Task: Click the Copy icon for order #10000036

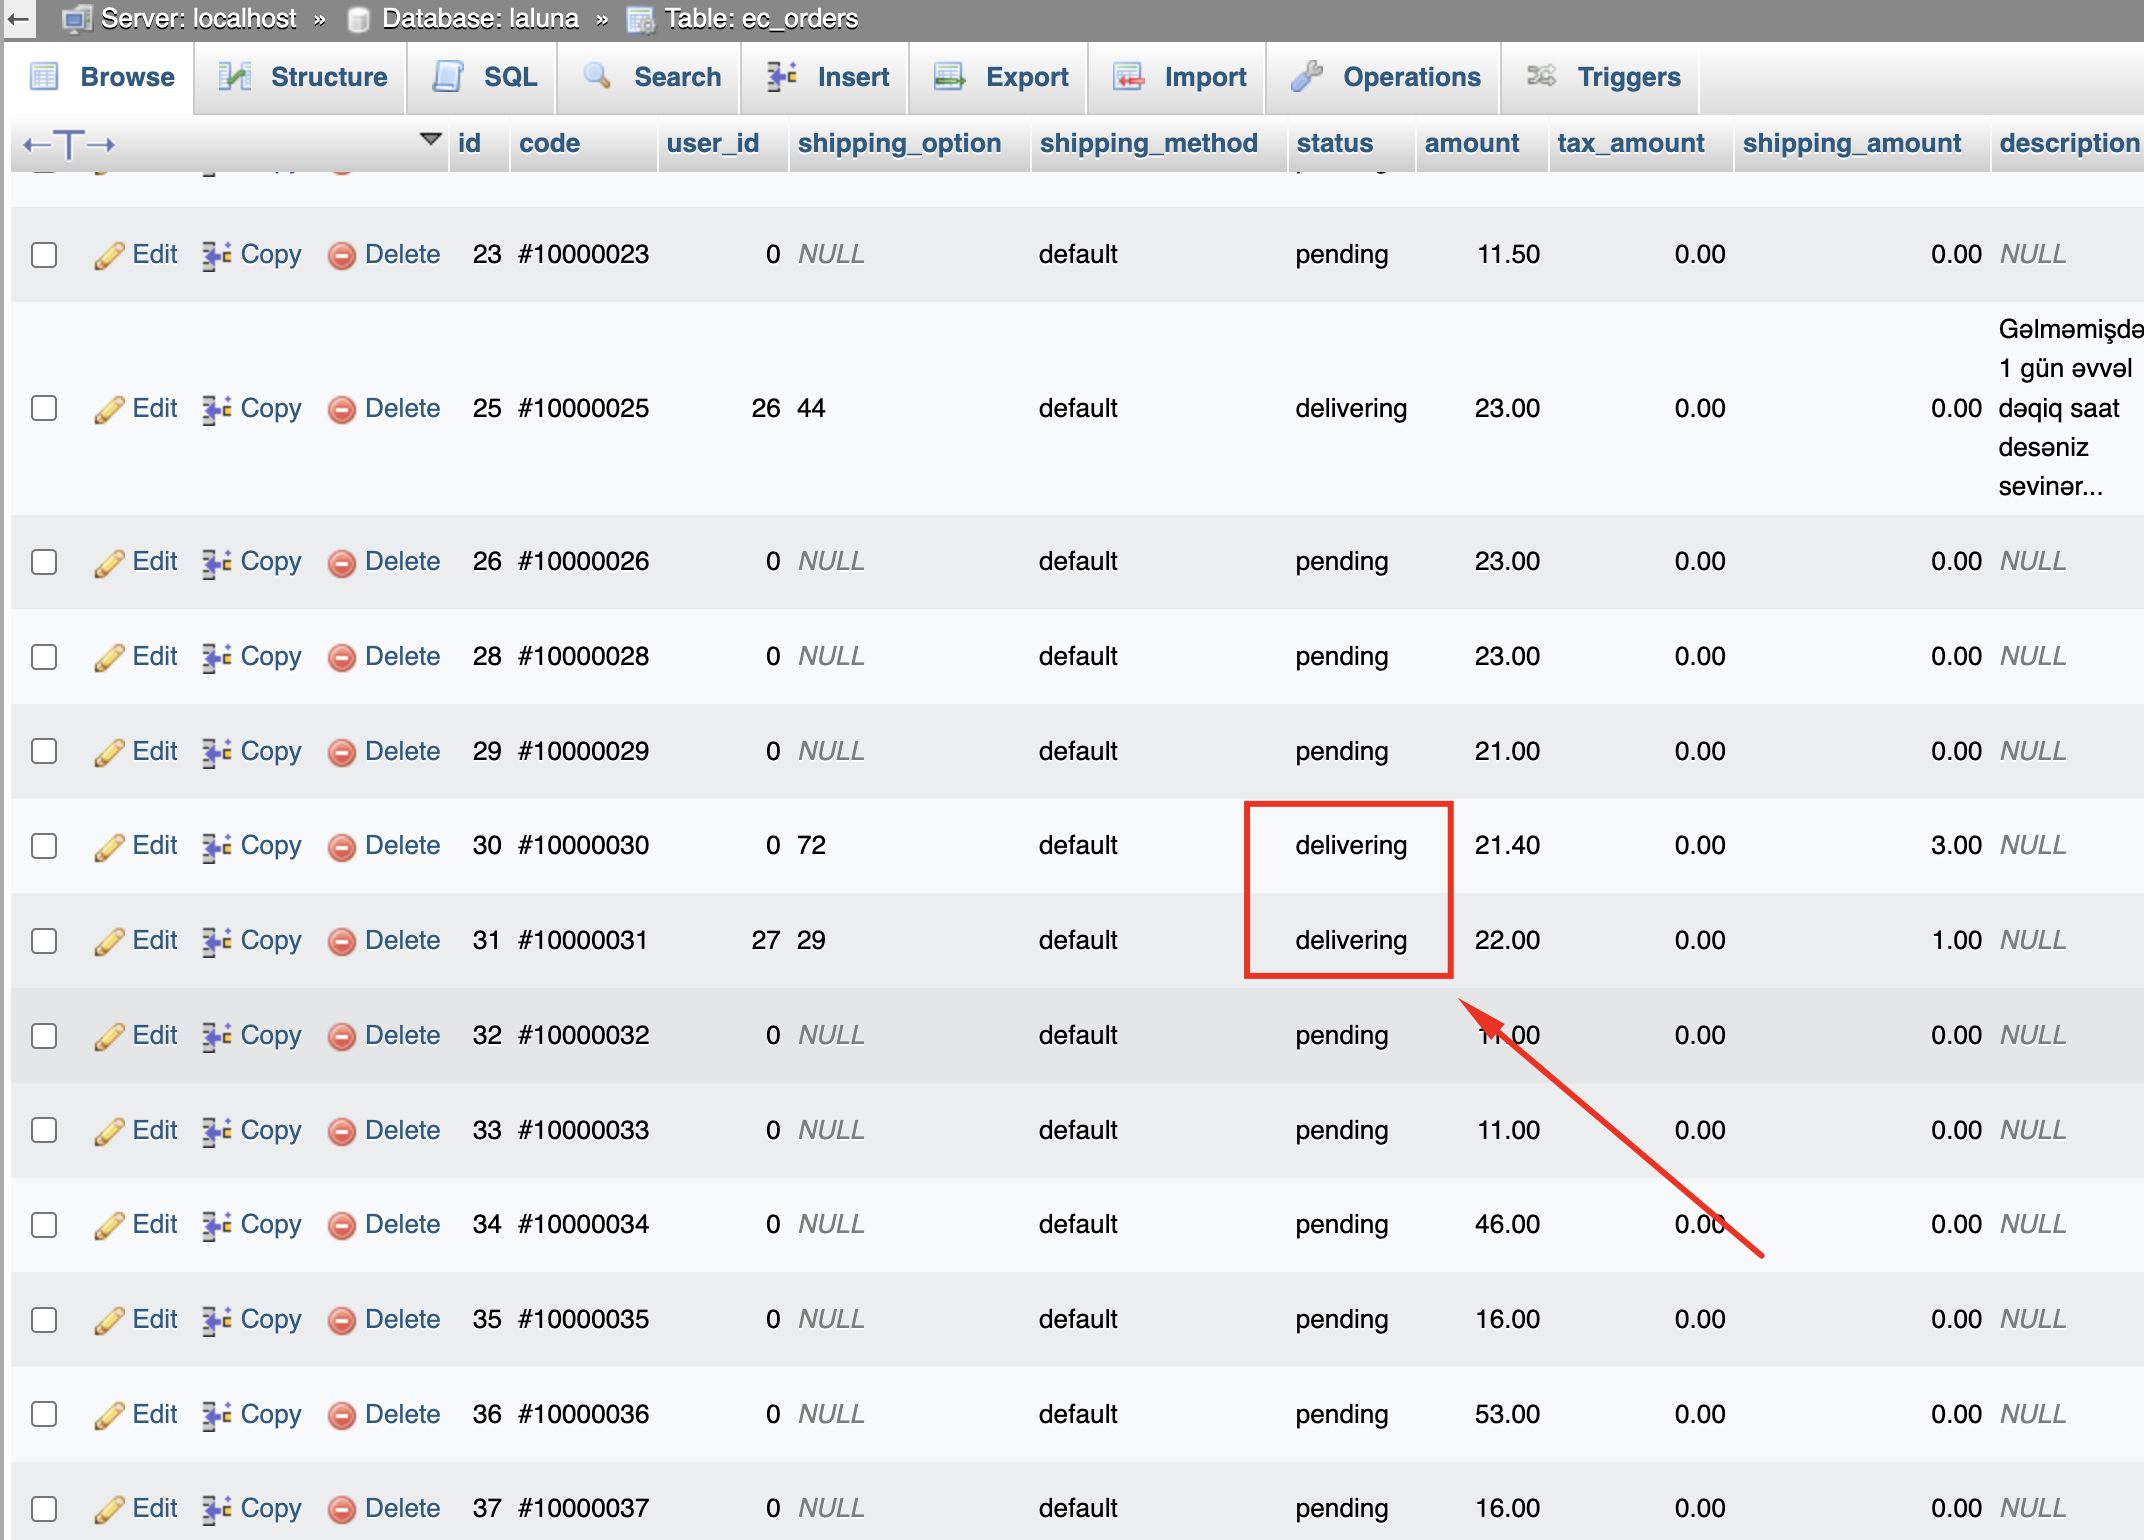Action: (x=216, y=1415)
